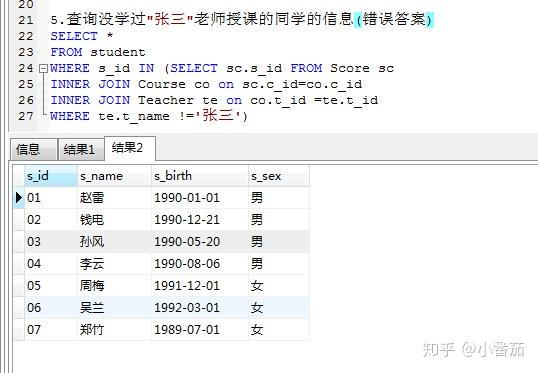Image resolution: width=538 pixels, height=373 pixels.
Task: Click the birth date 1989-07-01 cell
Action: click(x=200, y=329)
